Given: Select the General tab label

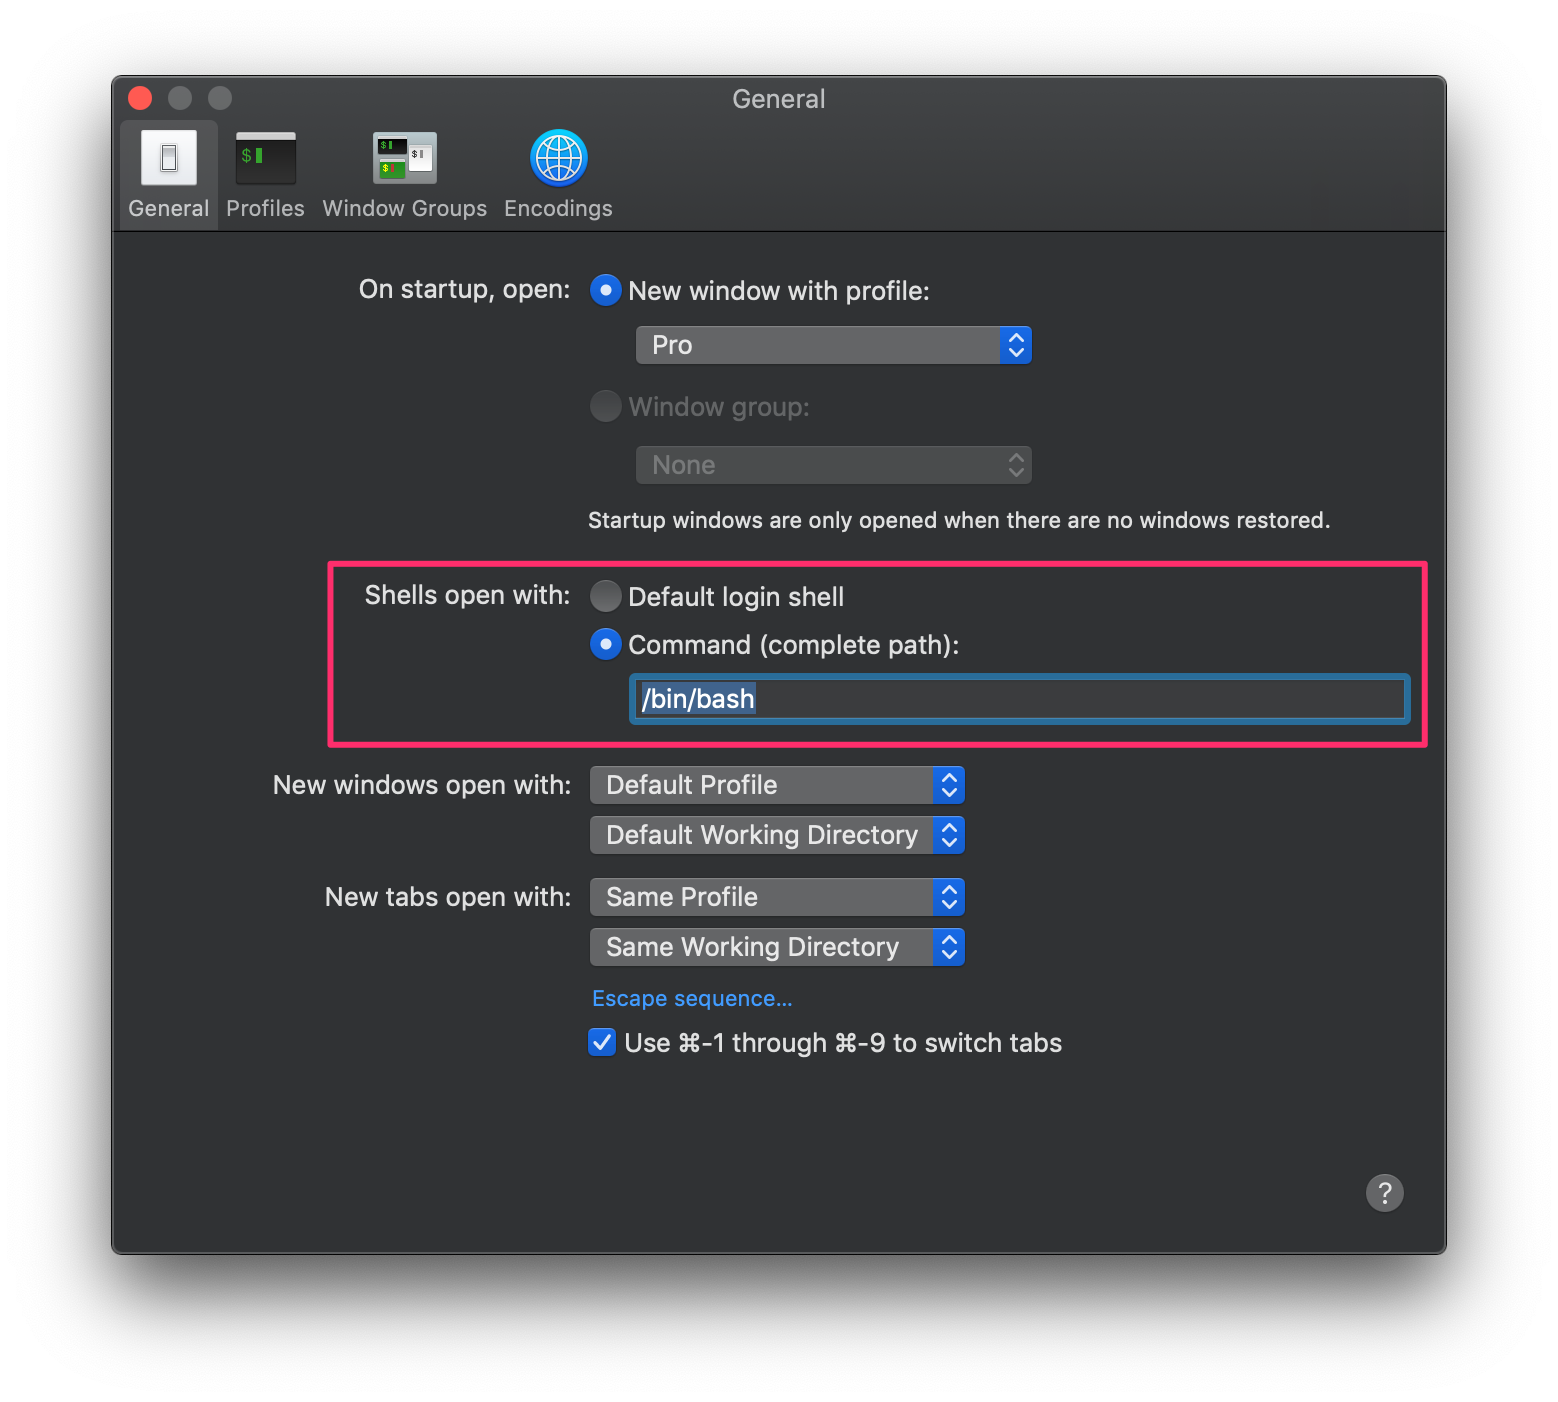Looking at the screenshot, I should pyautogui.click(x=168, y=208).
